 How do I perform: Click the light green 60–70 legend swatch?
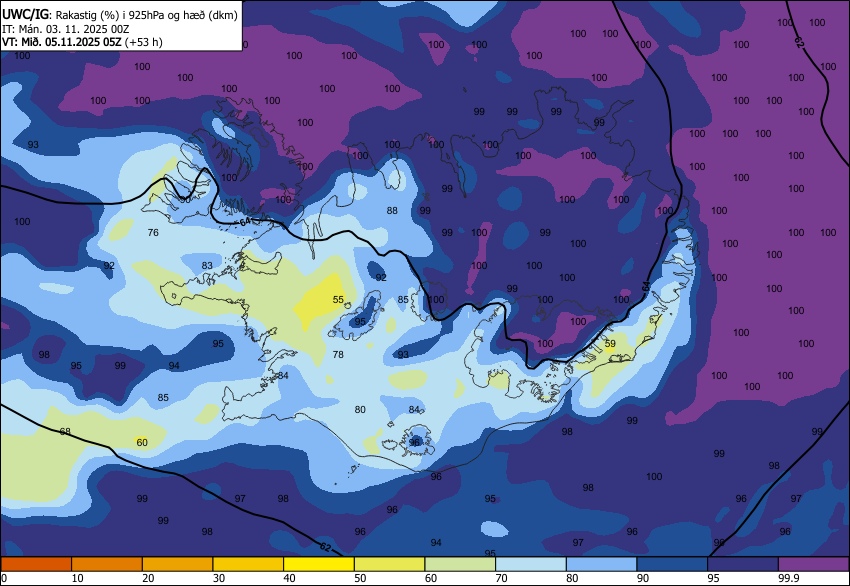point(460,564)
